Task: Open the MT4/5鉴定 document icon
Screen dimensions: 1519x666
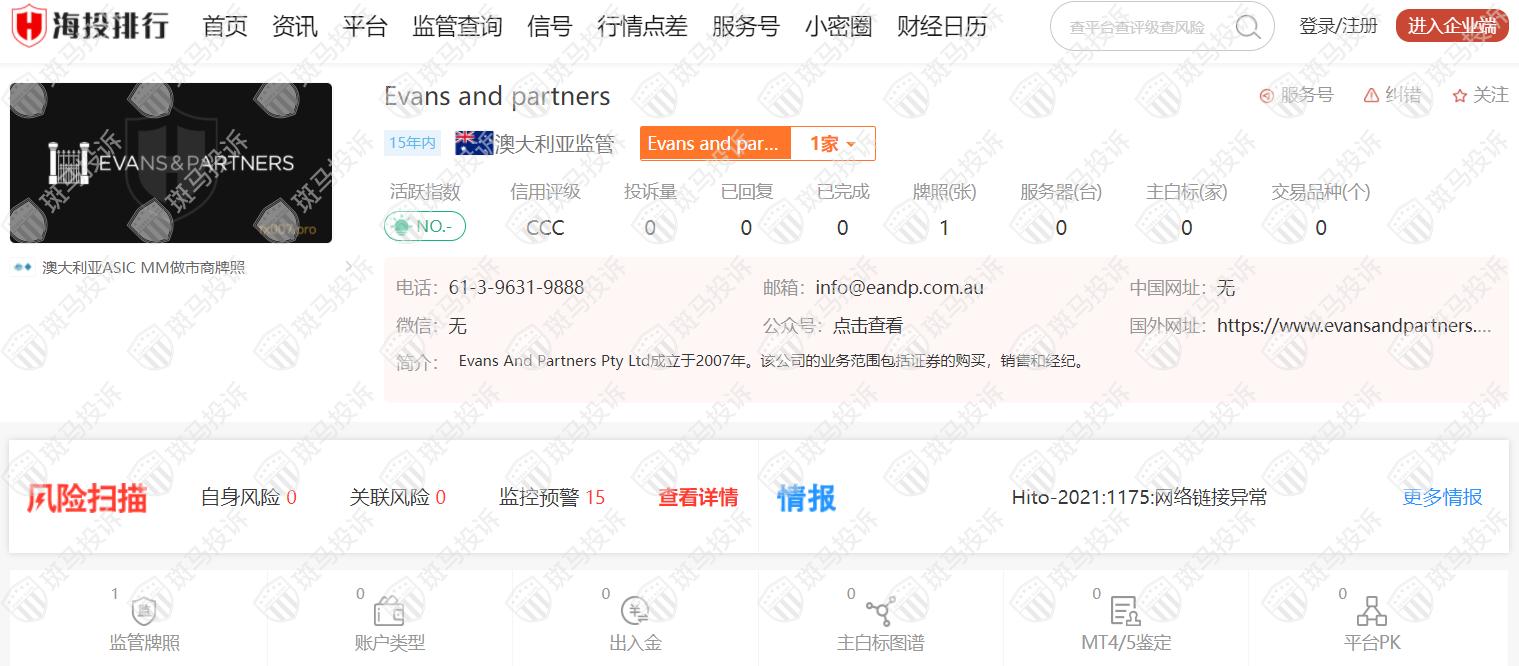Action: click(x=1125, y=611)
